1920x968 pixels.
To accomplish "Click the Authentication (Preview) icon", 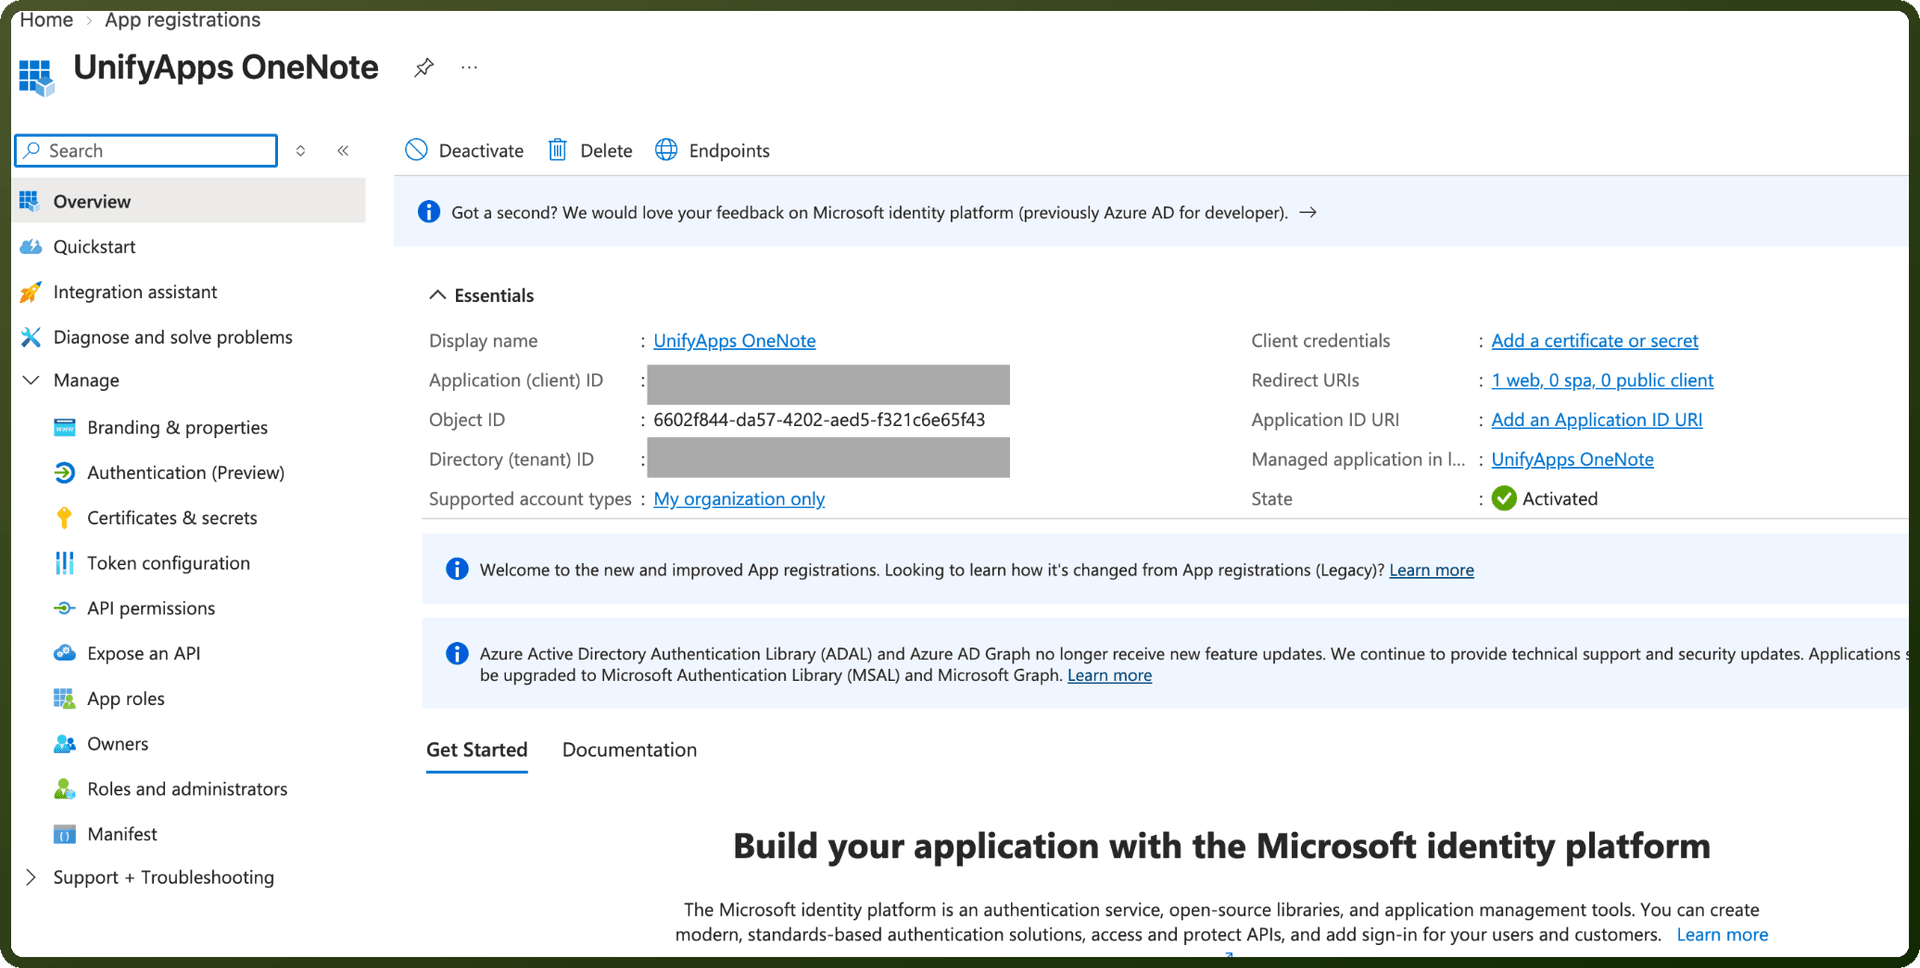I will (x=65, y=473).
